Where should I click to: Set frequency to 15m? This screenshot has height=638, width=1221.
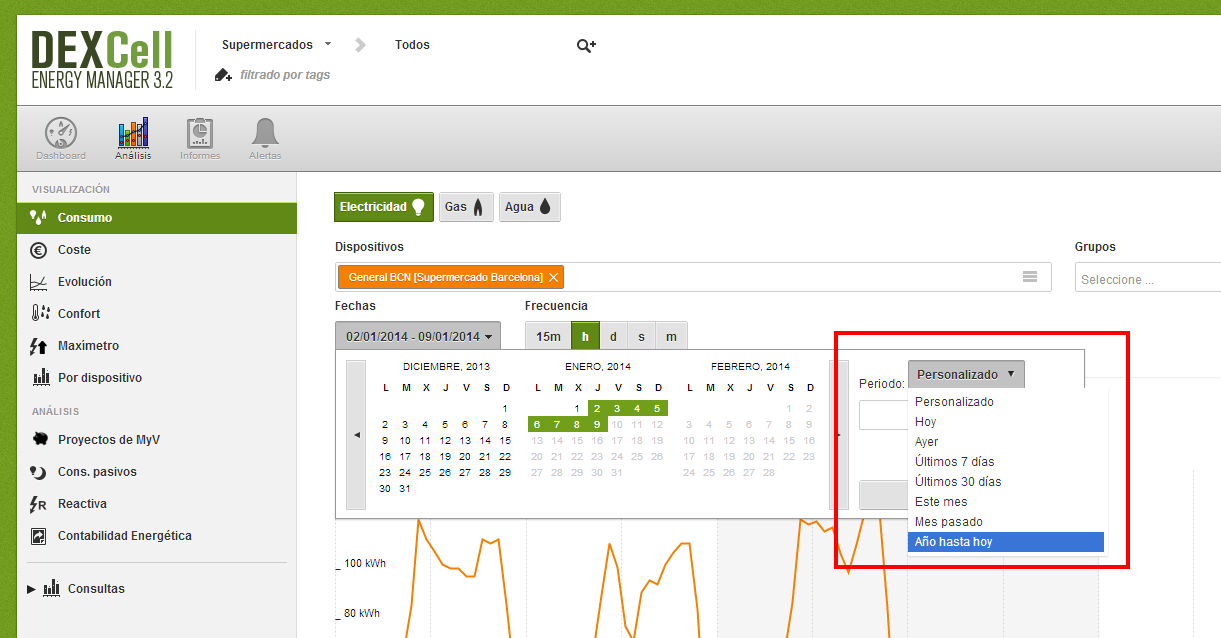pos(548,337)
